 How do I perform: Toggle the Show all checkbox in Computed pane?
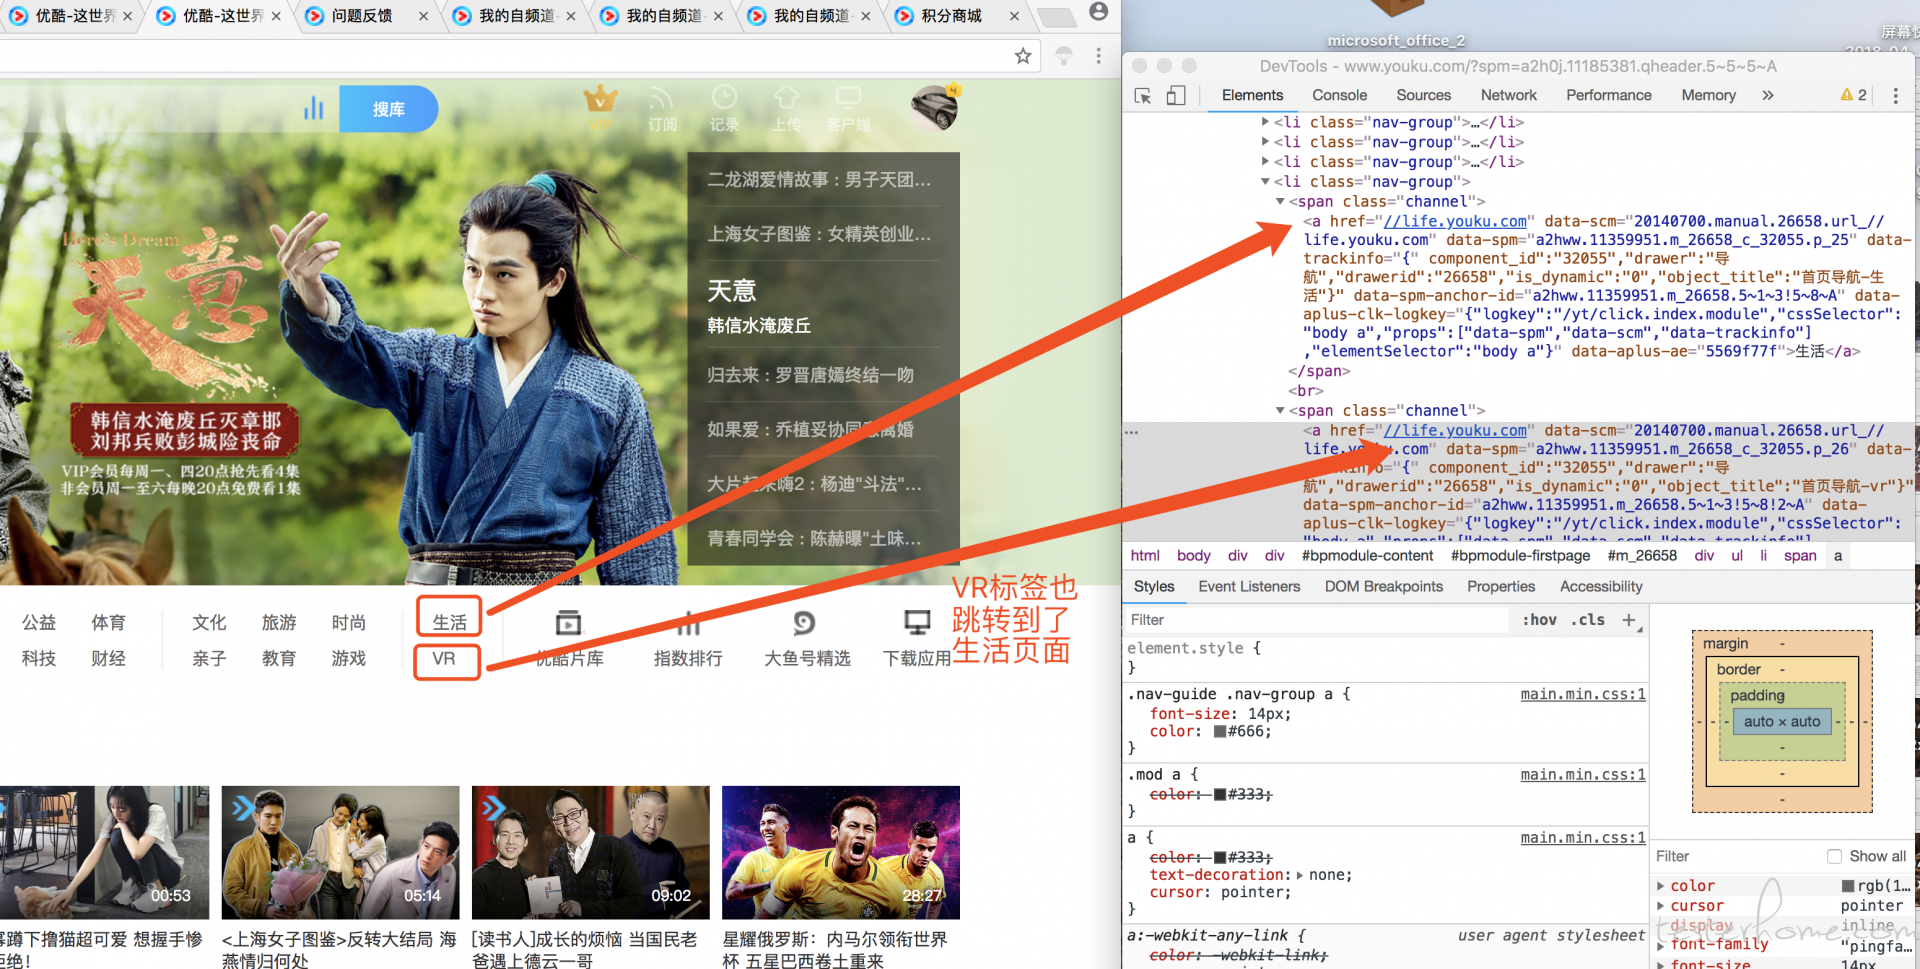(x=1834, y=856)
